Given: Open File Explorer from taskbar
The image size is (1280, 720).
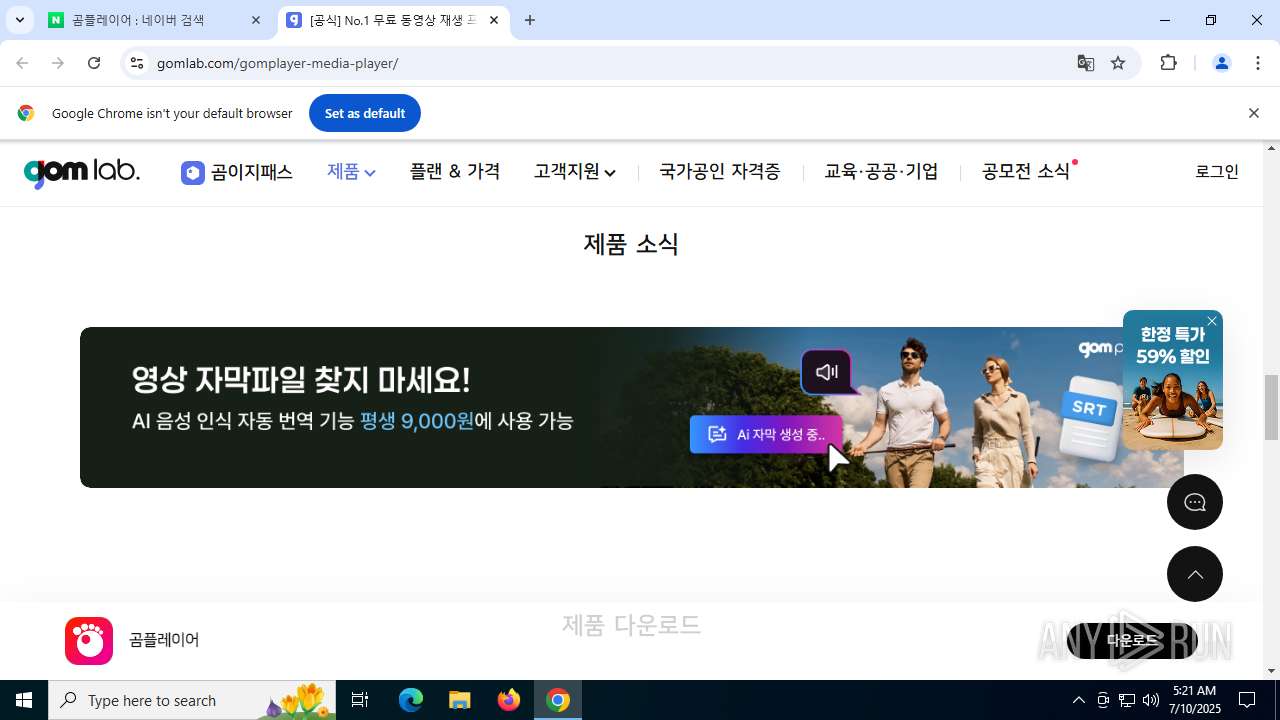Looking at the screenshot, I should pos(460,700).
